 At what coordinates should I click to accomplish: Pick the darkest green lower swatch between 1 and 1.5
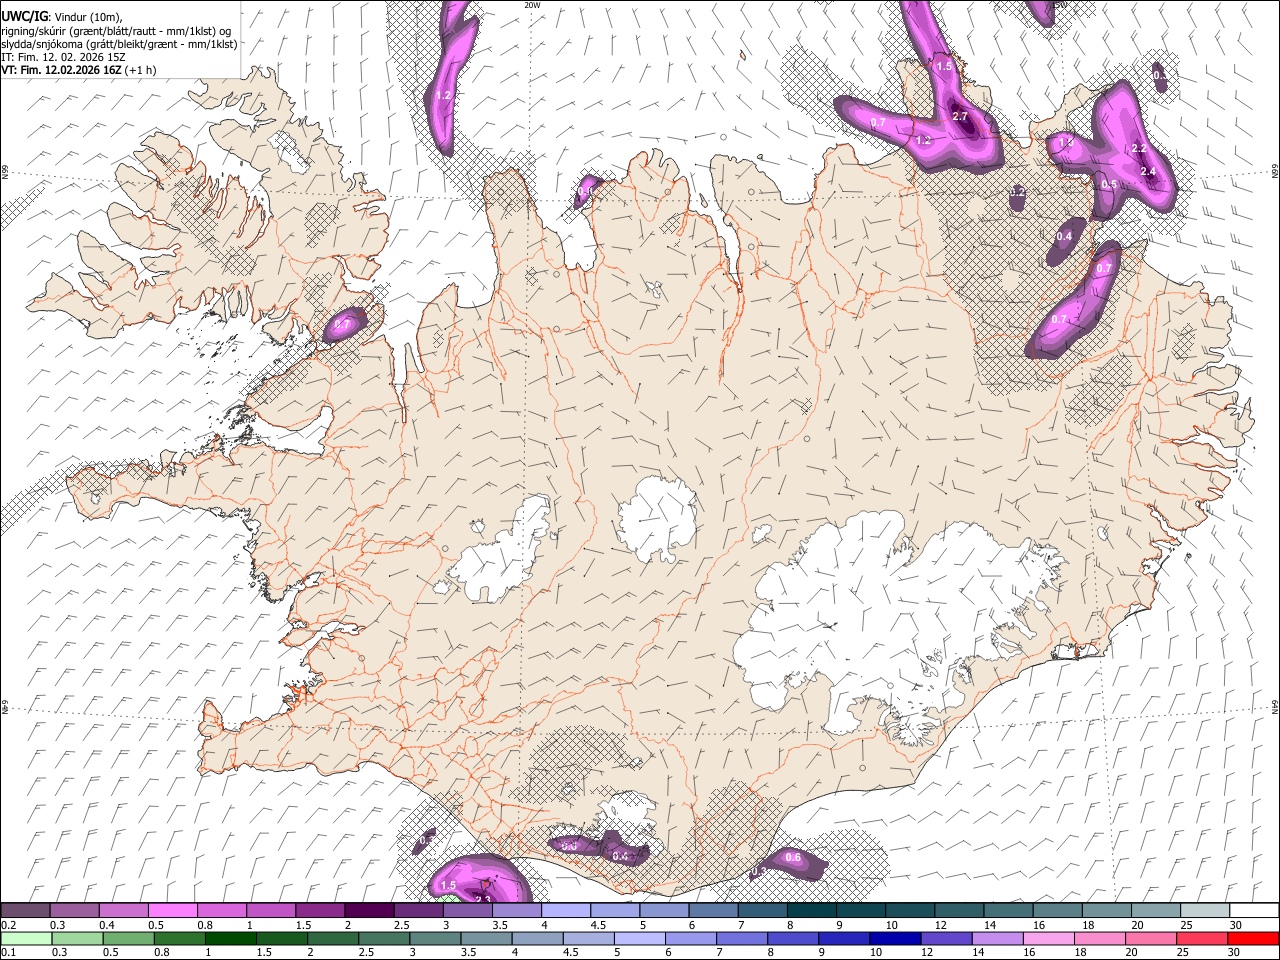[230, 938]
